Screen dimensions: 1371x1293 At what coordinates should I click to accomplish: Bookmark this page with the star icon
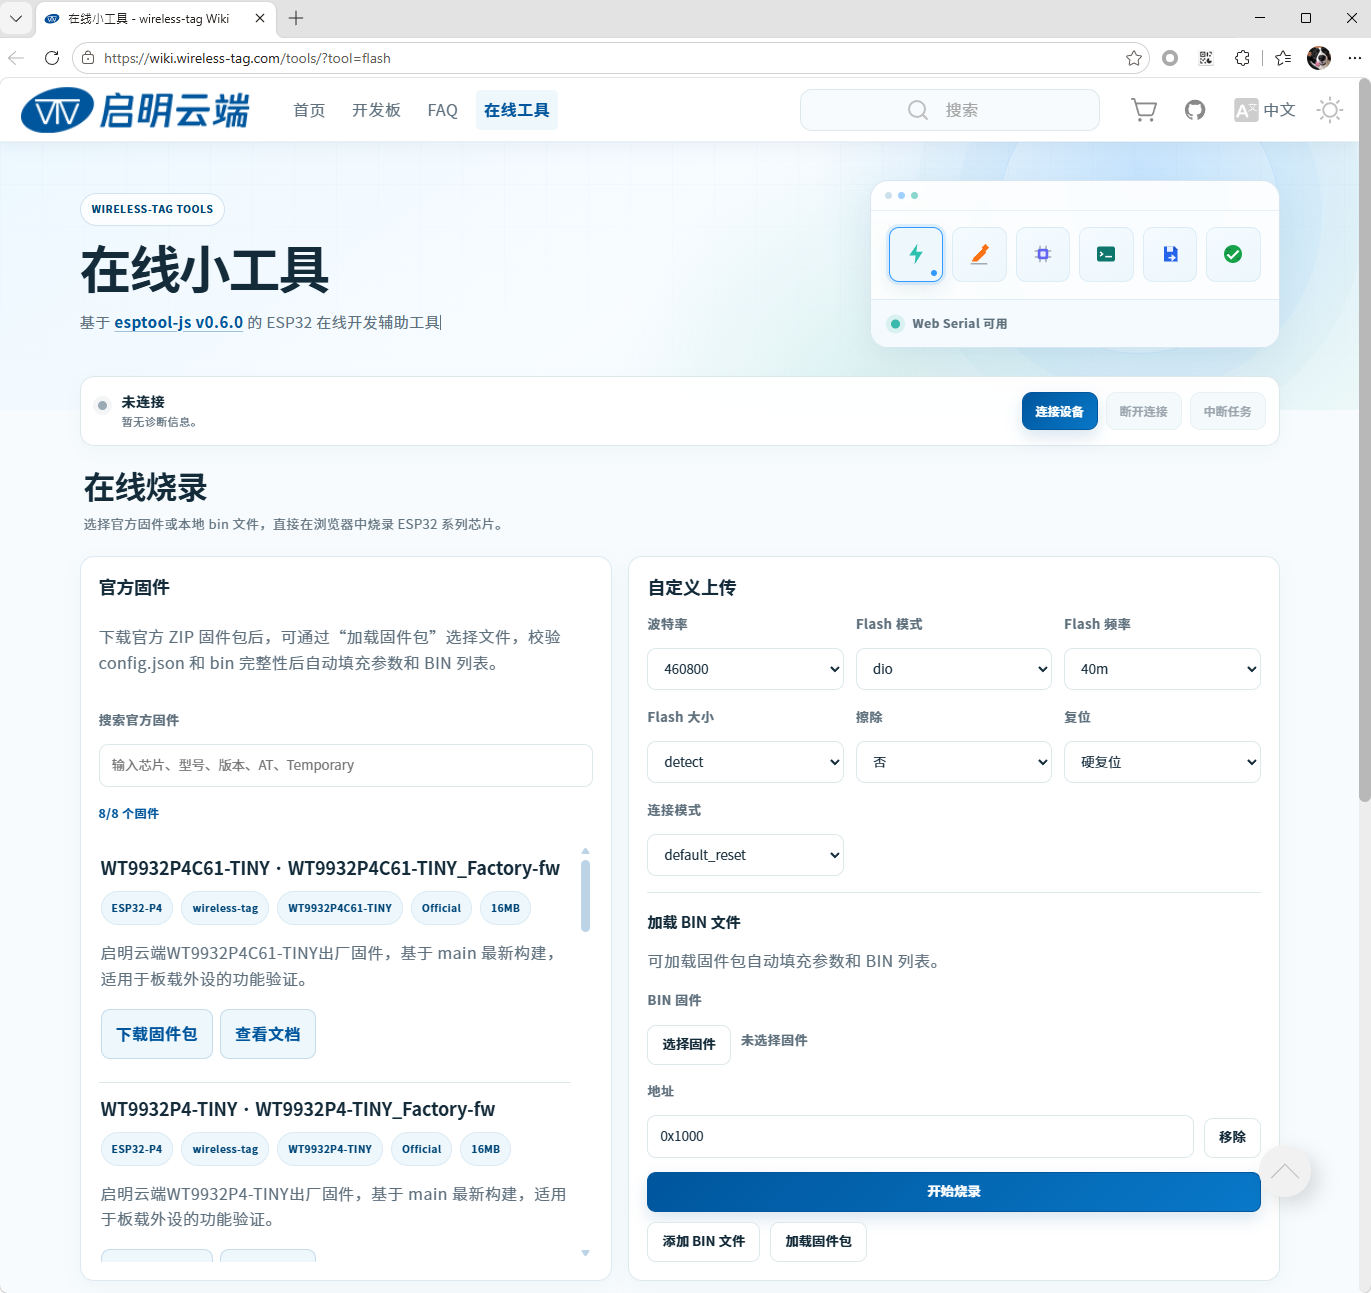(1134, 58)
